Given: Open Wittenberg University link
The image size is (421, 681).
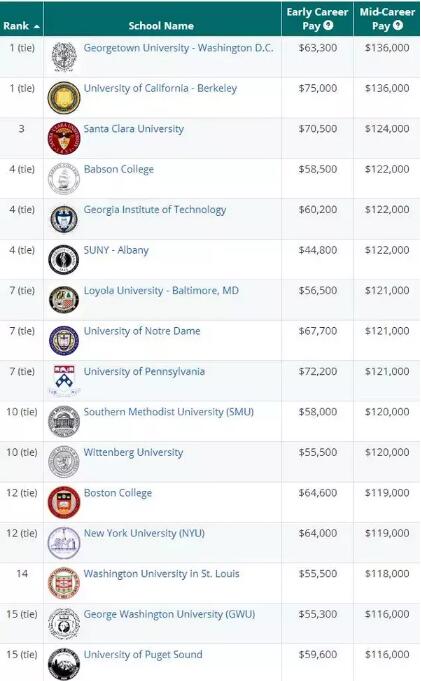Looking at the screenshot, I should point(133,452).
